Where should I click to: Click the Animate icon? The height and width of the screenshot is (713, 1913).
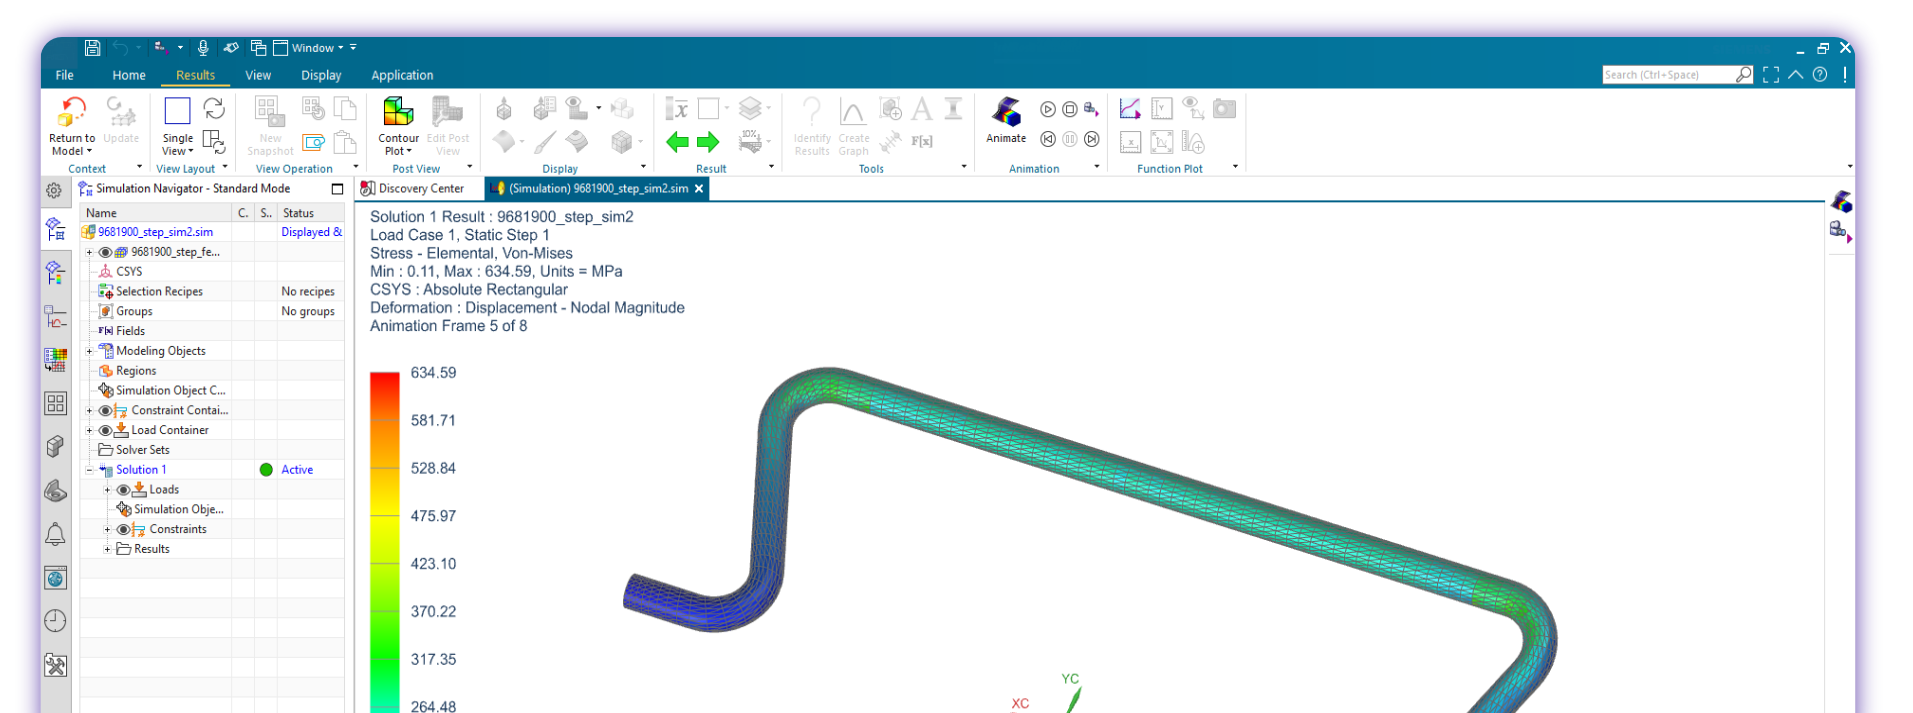pyautogui.click(x=1006, y=113)
